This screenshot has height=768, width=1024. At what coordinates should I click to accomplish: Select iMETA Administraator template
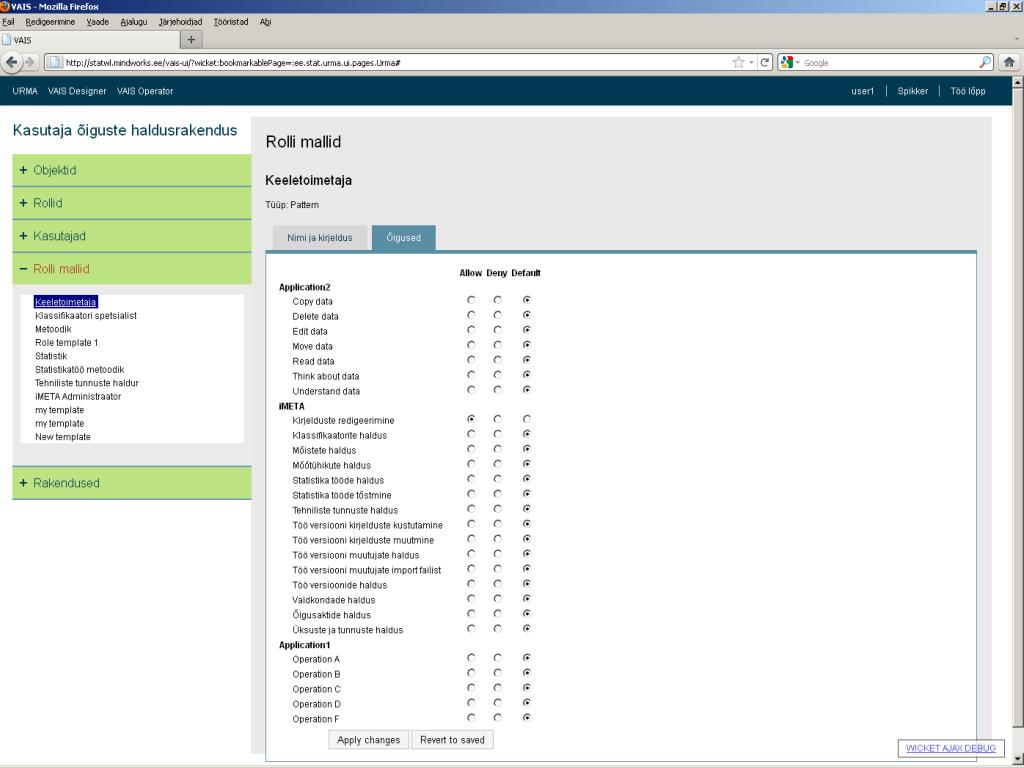[x=78, y=396]
